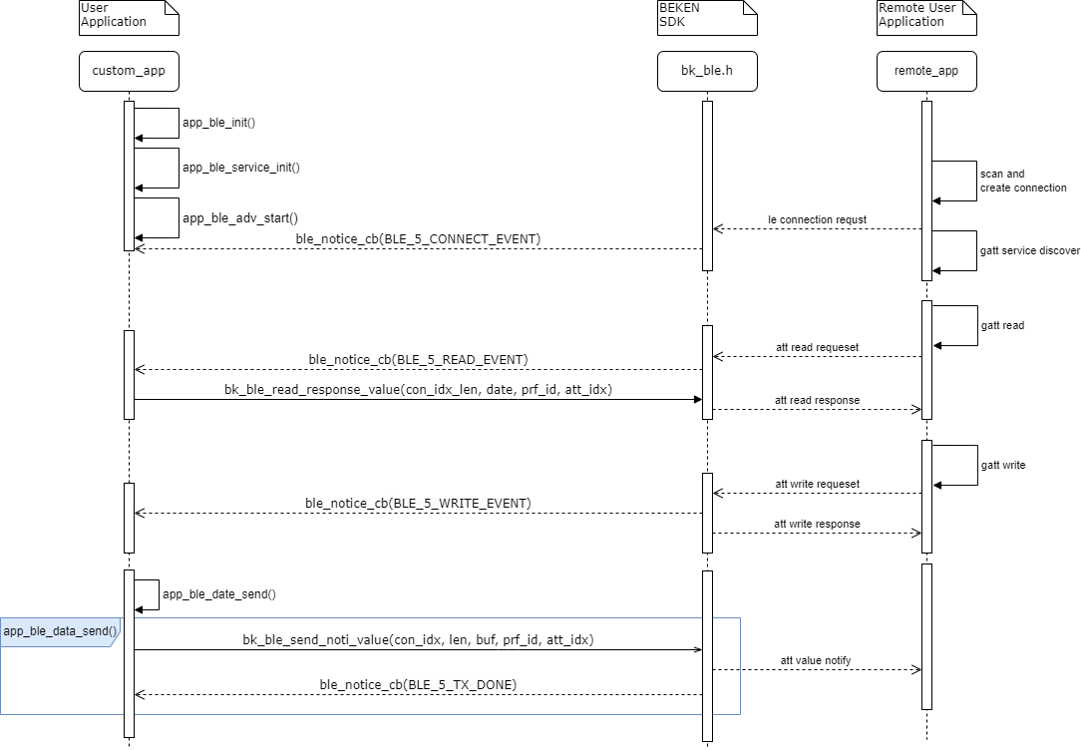This screenshot has height=750, width=1081.
Task: Click the app_ble_init() self-call label
Action: pos(219,123)
